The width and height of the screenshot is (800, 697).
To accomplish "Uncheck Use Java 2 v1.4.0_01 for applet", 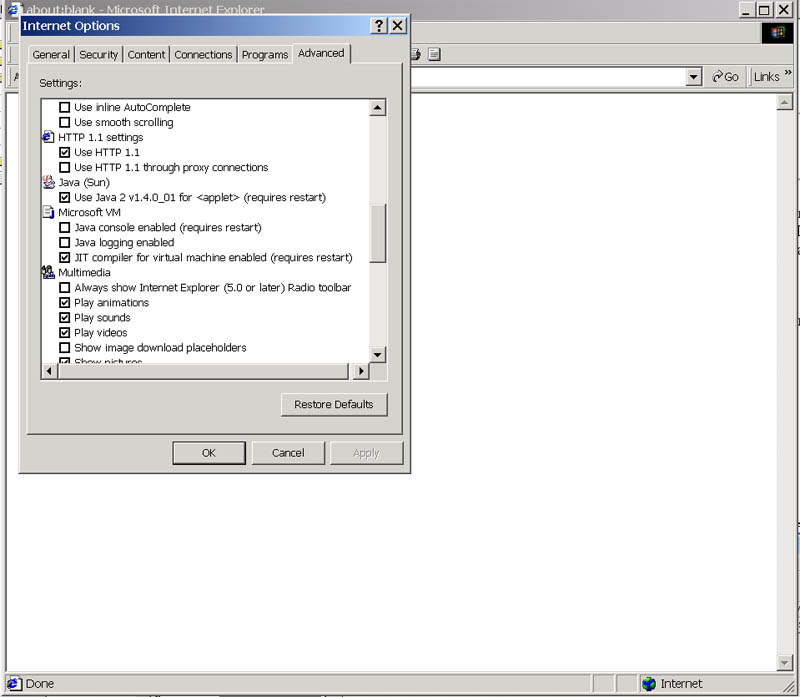I will pyautogui.click(x=65, y=197).
